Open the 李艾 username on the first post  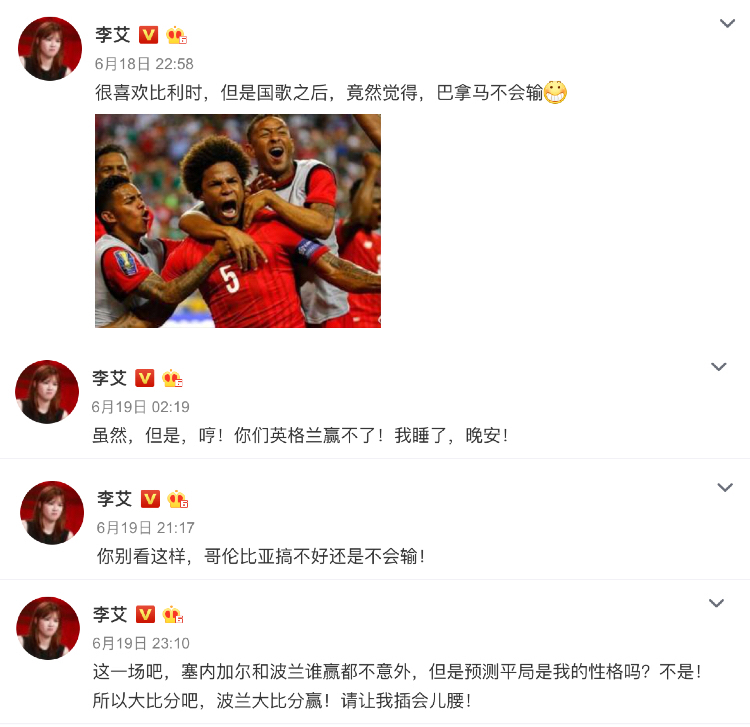(113, 35)
